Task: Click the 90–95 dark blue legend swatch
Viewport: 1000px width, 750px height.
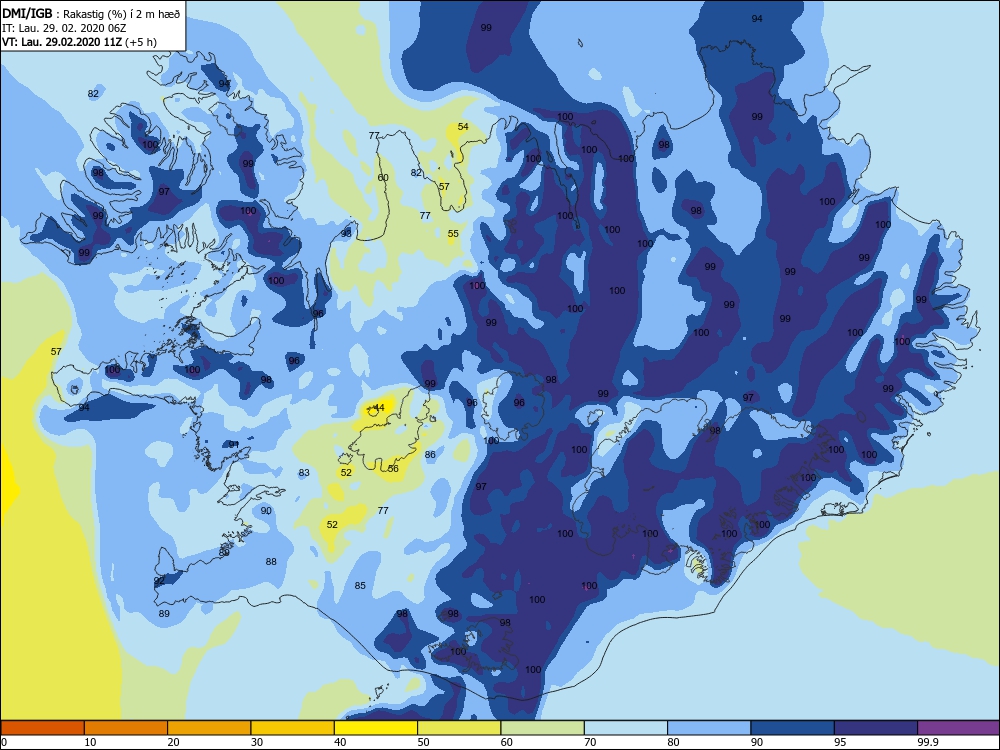Action: [793, 728]
